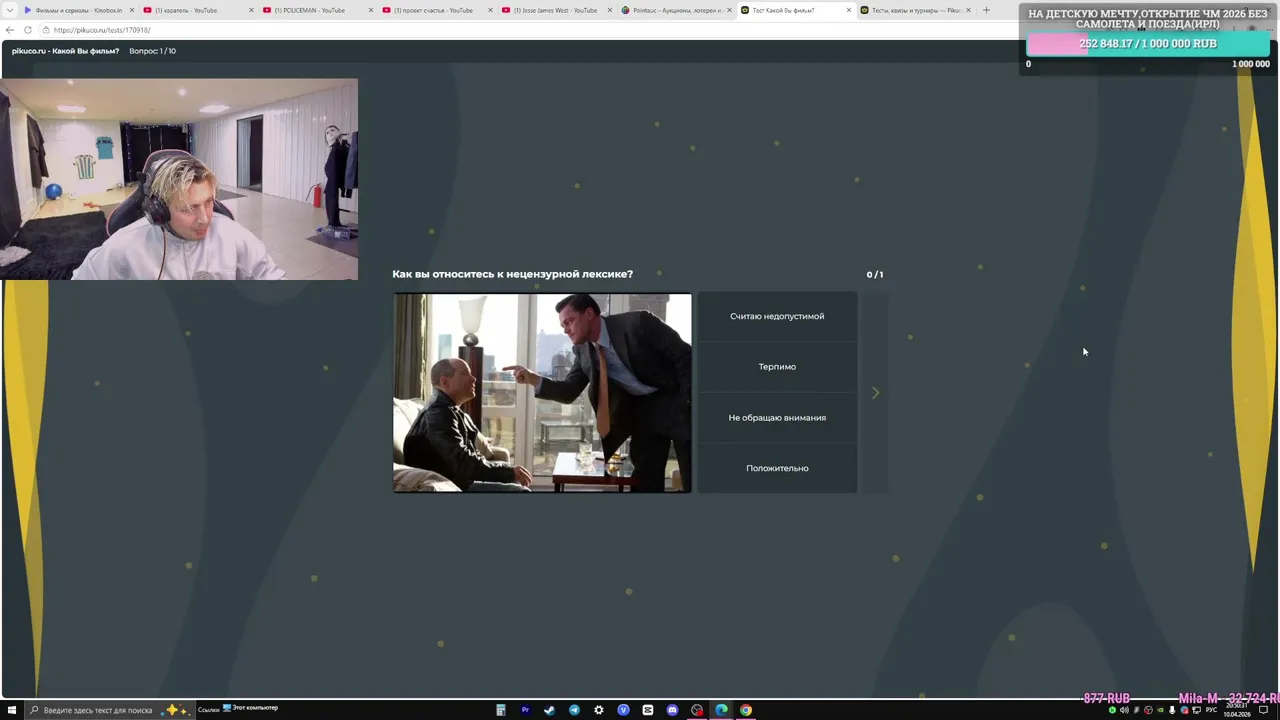Open the volume speaker tray icon
The height and width of the screenshot is (720, 1280).
click(1124, 710)
